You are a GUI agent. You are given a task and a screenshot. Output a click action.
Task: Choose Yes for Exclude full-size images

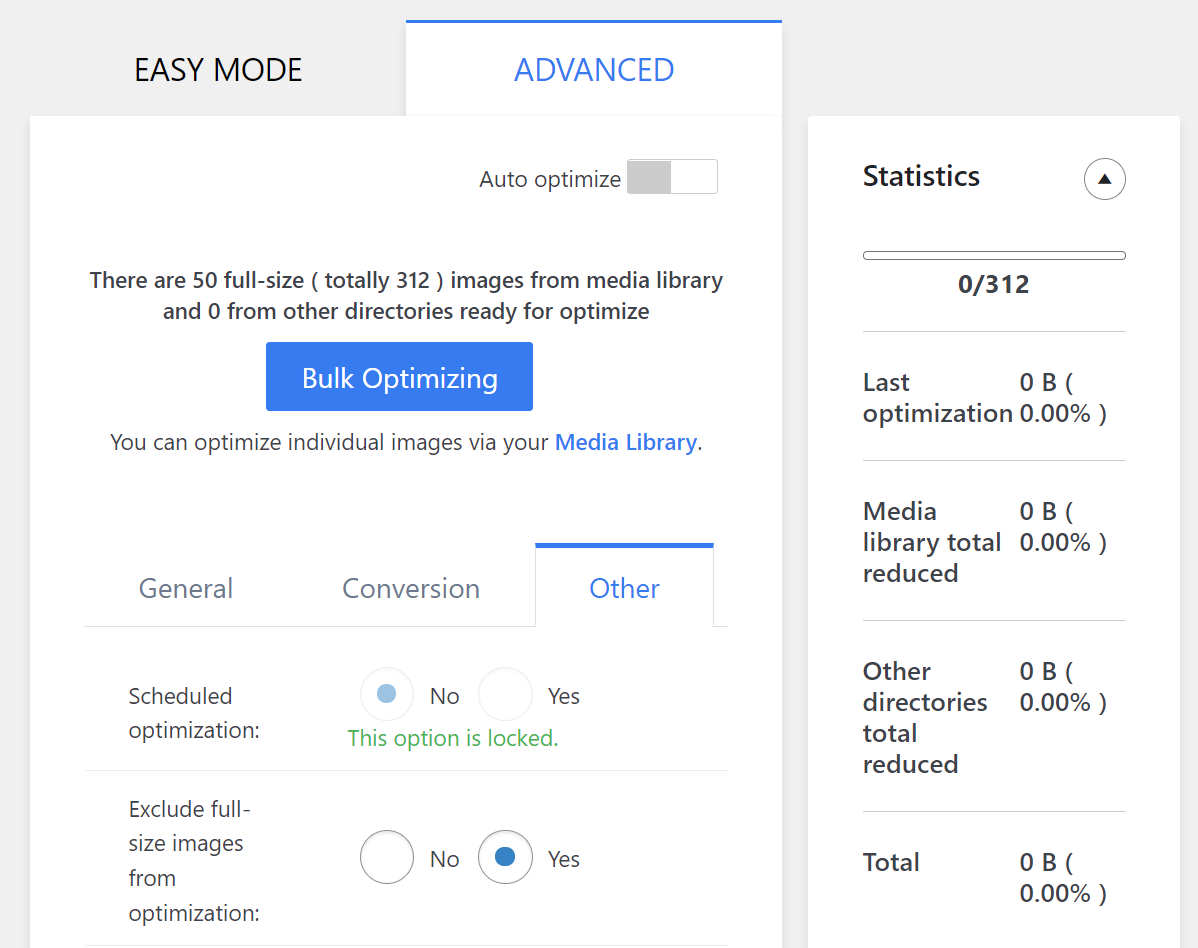[505, 857]
